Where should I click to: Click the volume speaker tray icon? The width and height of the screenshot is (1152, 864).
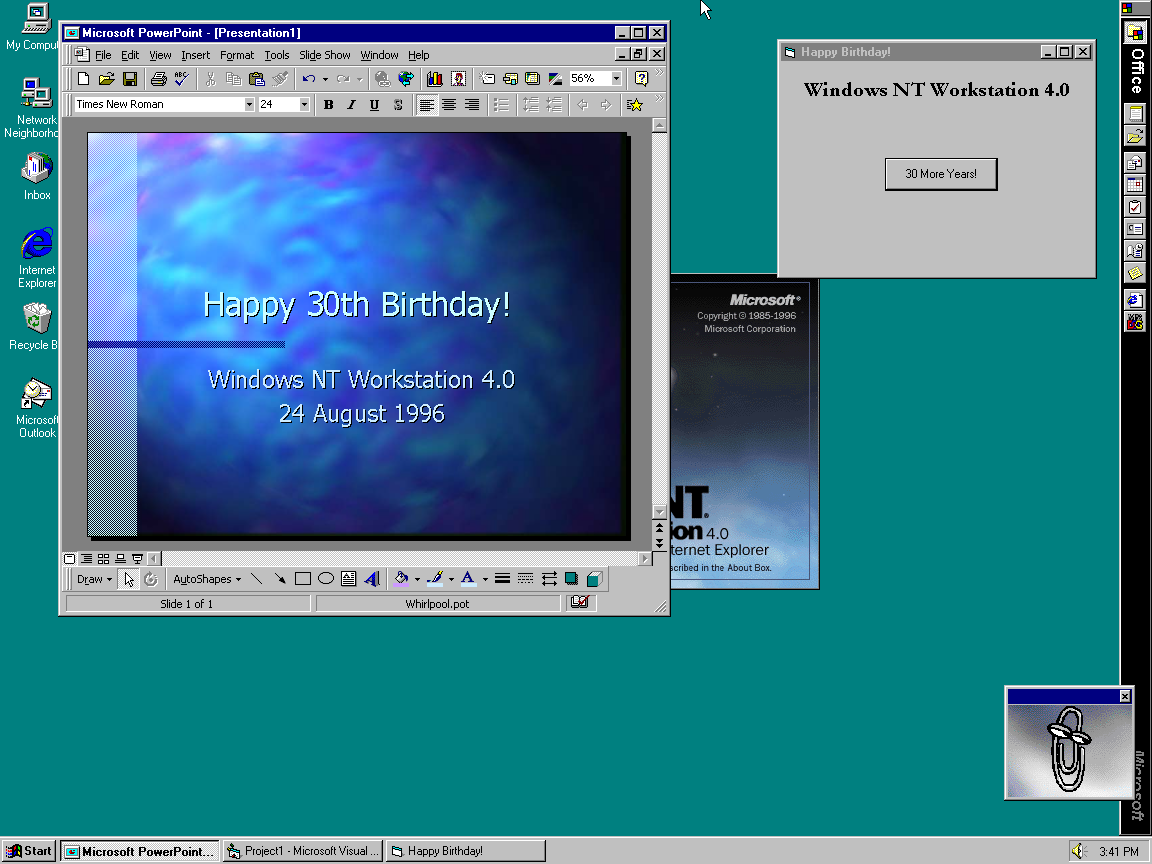[1079, 851]
